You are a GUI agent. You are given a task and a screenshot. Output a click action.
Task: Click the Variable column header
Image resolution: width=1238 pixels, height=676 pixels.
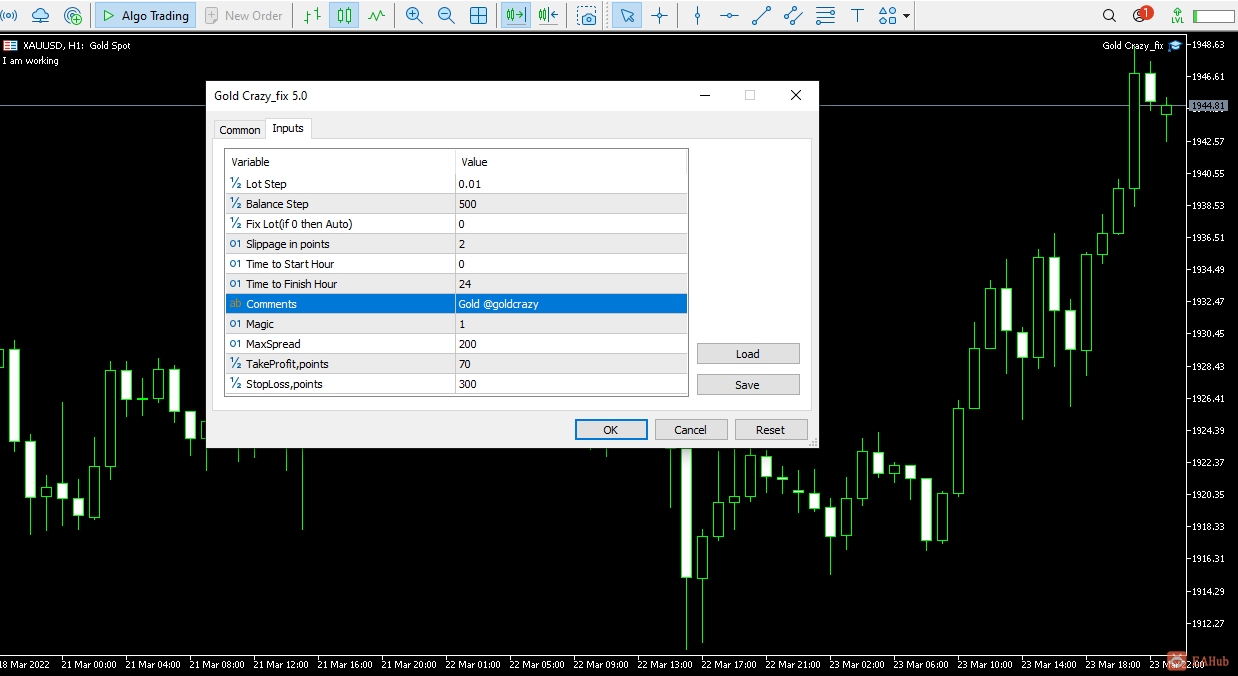pos(341,162)
